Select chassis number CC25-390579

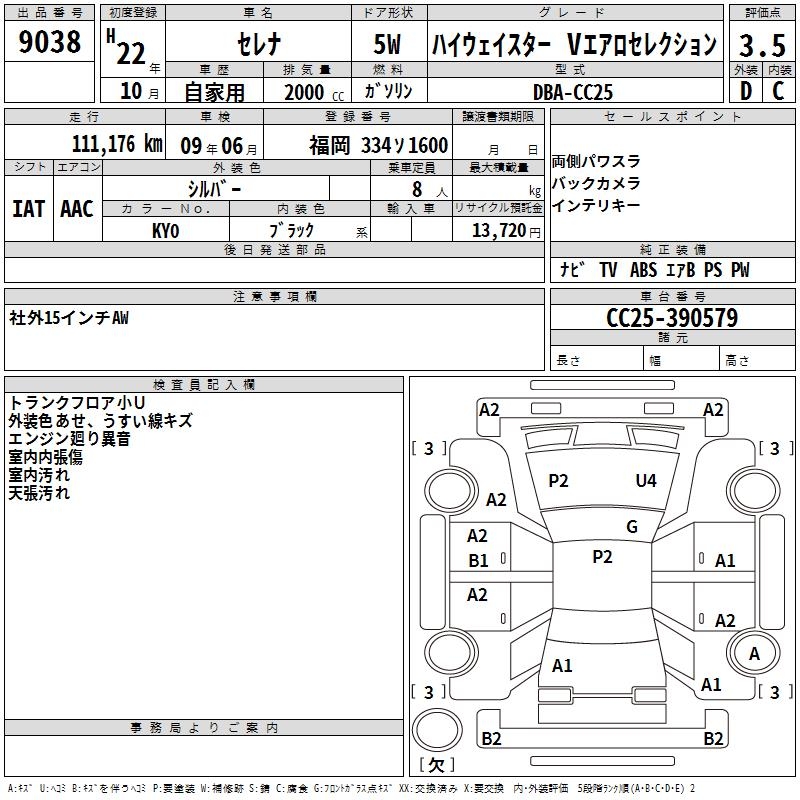click(x=672, y=318)
